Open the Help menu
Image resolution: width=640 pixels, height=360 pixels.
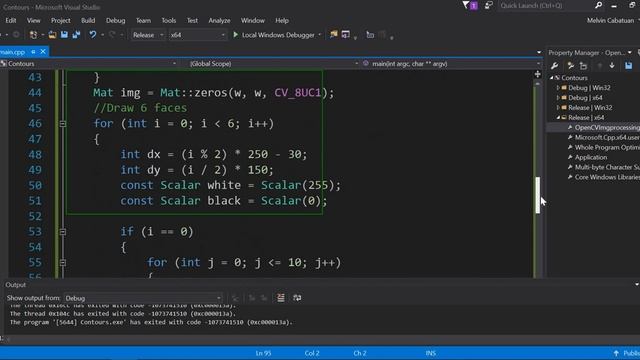pos(282,20)
